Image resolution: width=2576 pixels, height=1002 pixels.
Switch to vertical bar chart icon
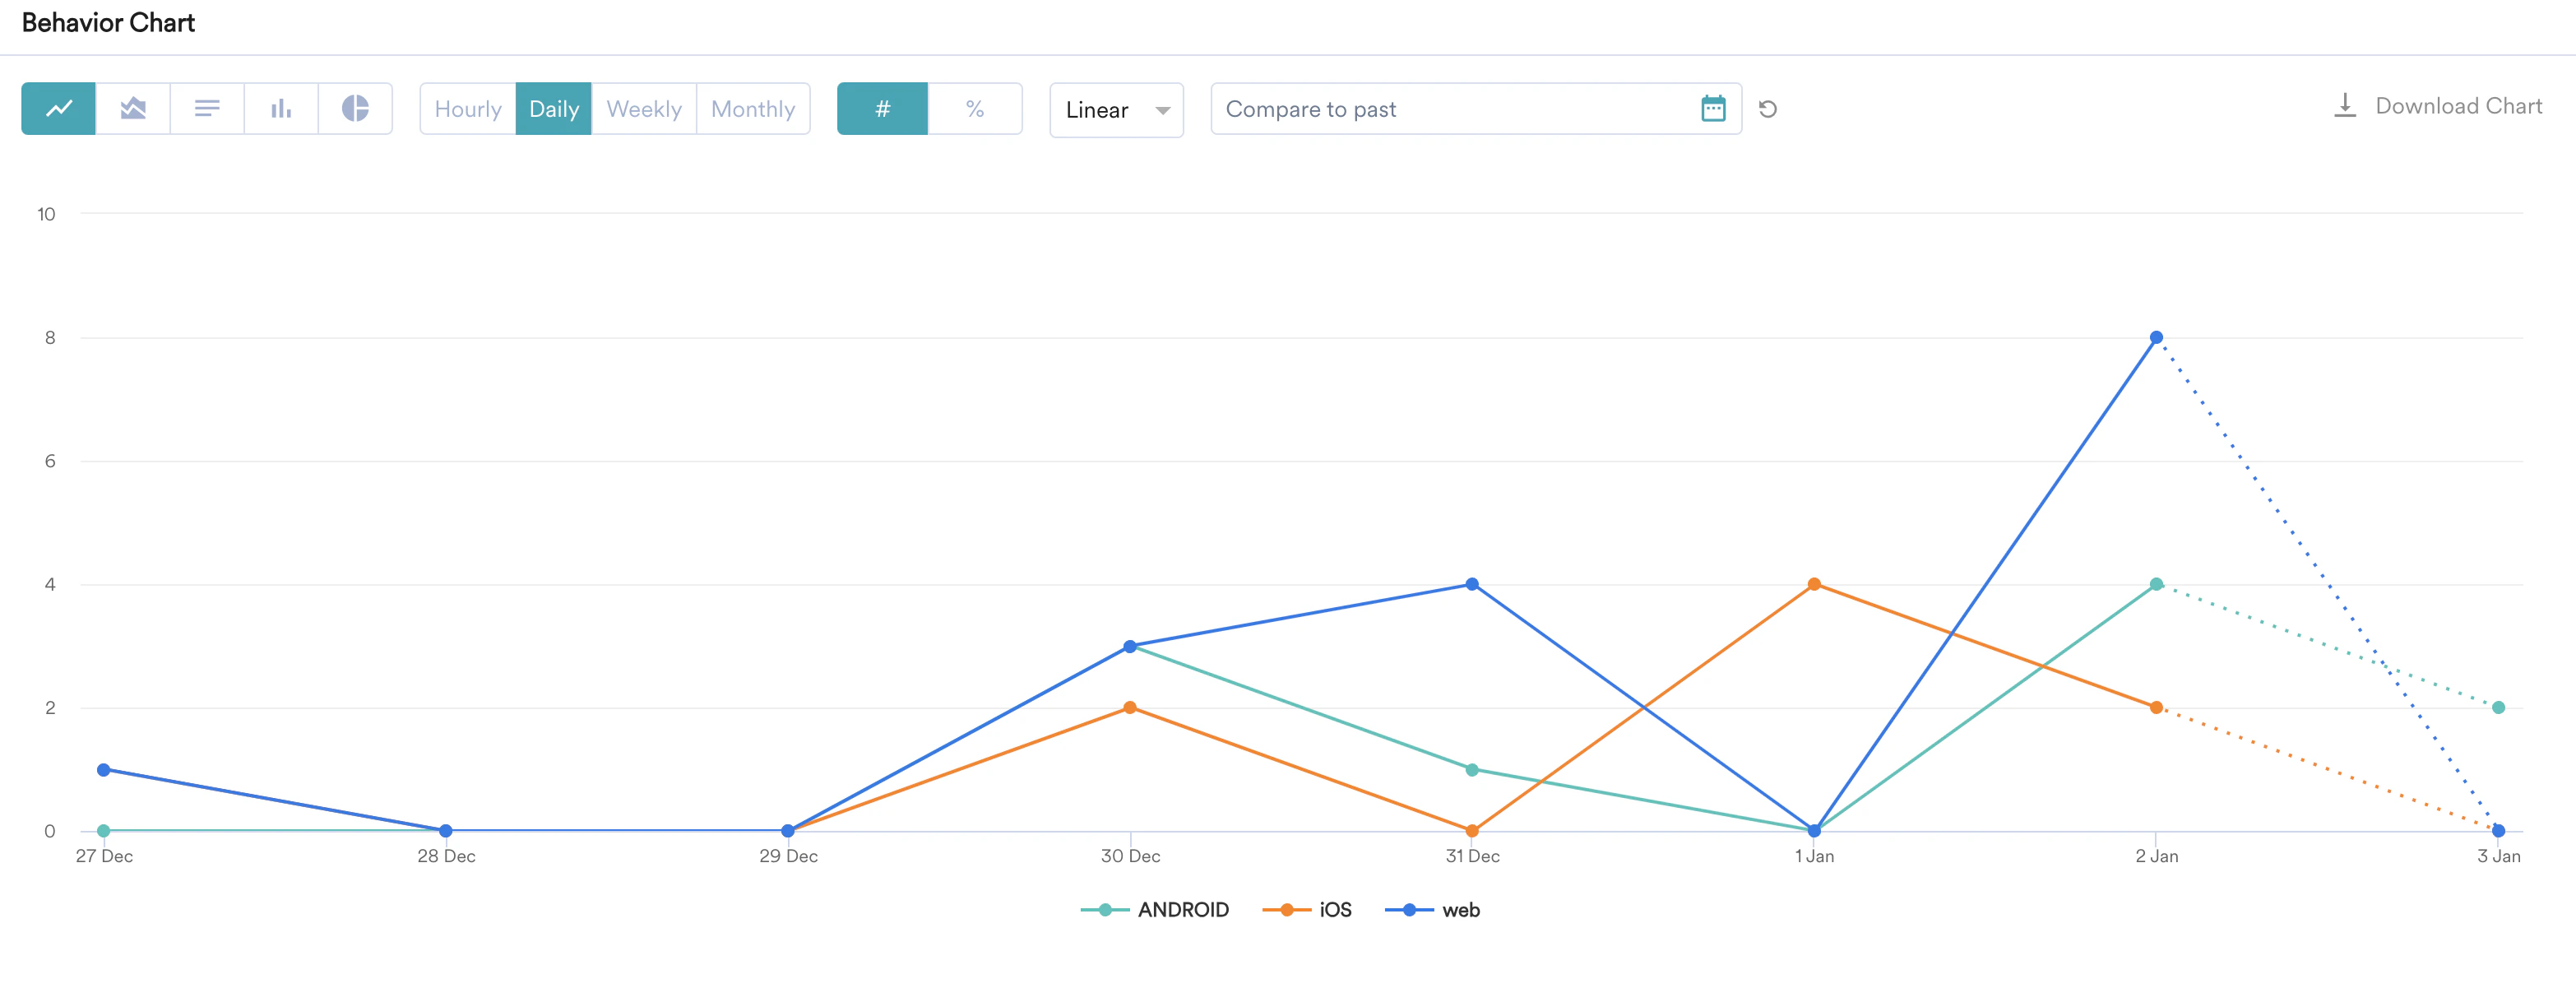tap(281, 108)
